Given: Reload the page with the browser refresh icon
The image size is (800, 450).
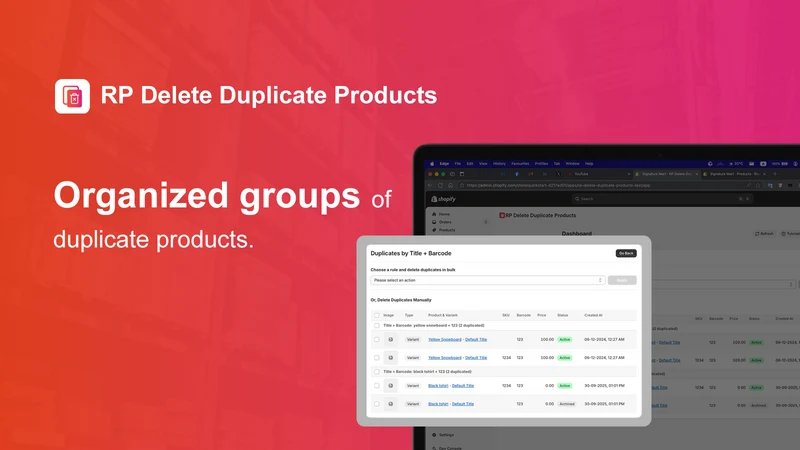Looking at the screenshot, I should pyautogui.click(x=440, y=185).
